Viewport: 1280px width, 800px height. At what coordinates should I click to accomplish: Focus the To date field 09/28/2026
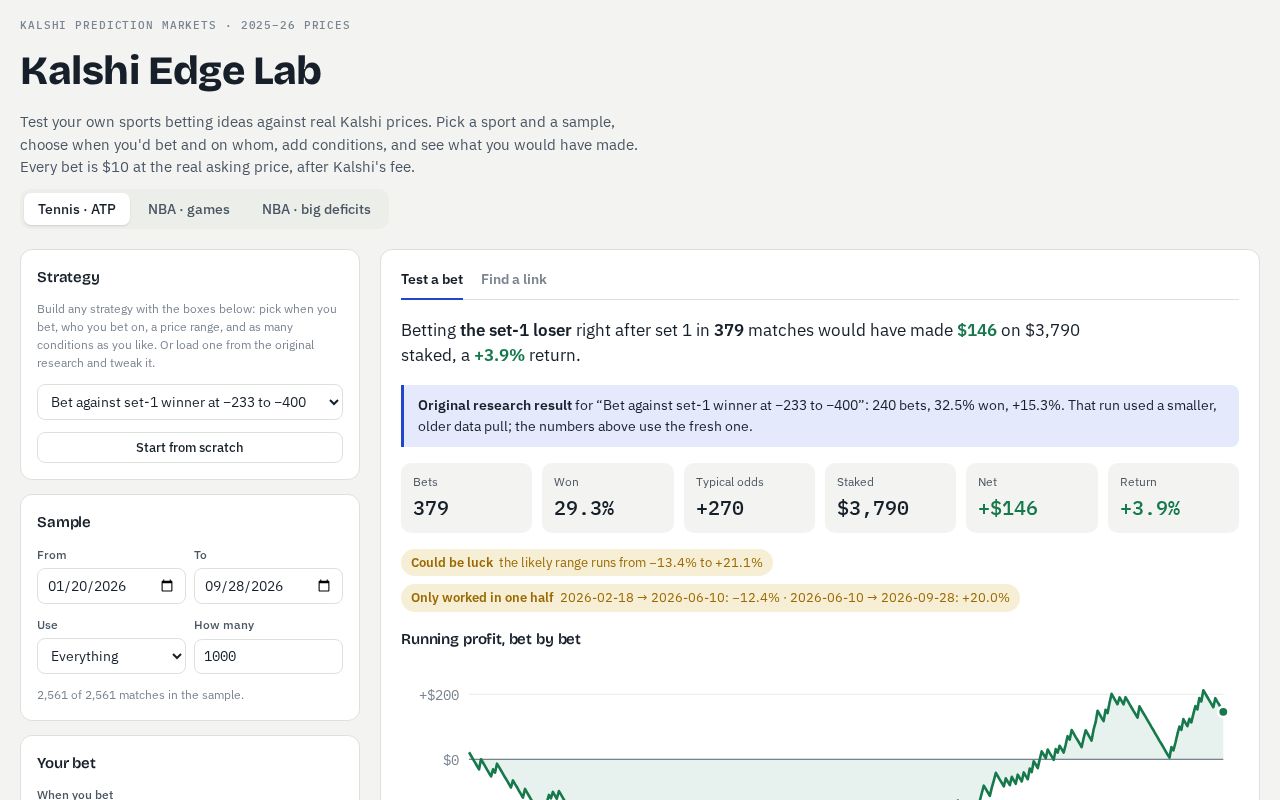(x=268, y=586)
